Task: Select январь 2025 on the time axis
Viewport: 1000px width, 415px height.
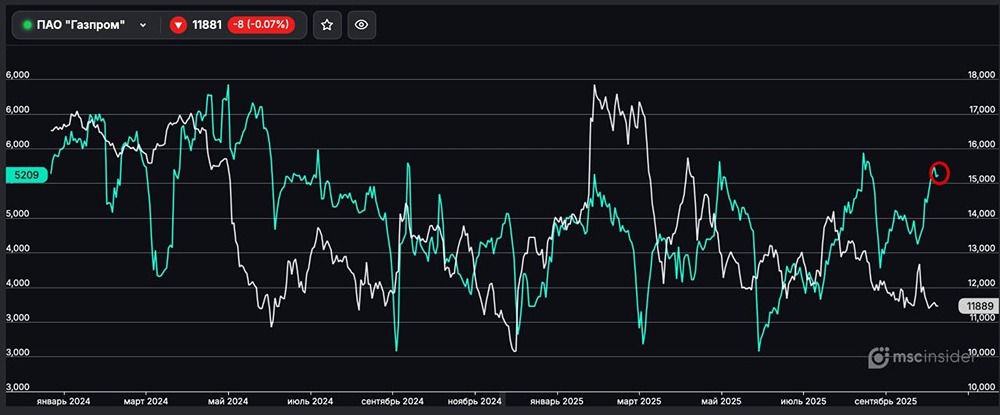Action: coord(558,401)
